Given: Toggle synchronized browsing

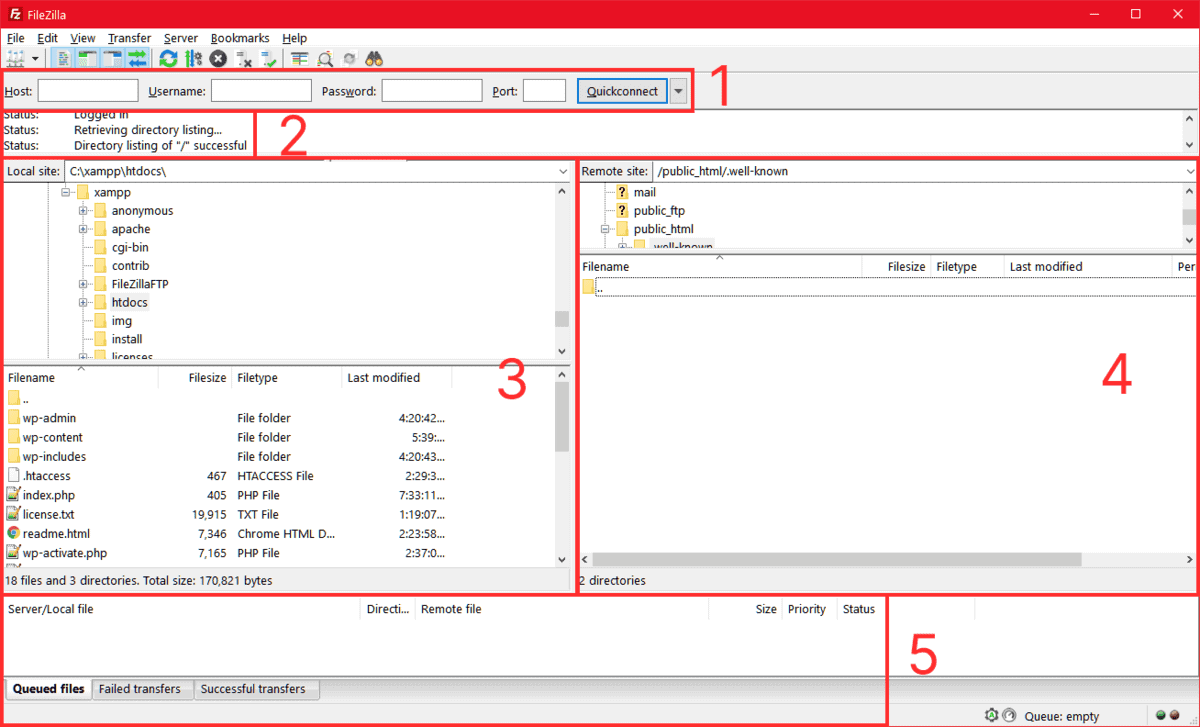Looking at the screenshot, I should click(349, 57).
